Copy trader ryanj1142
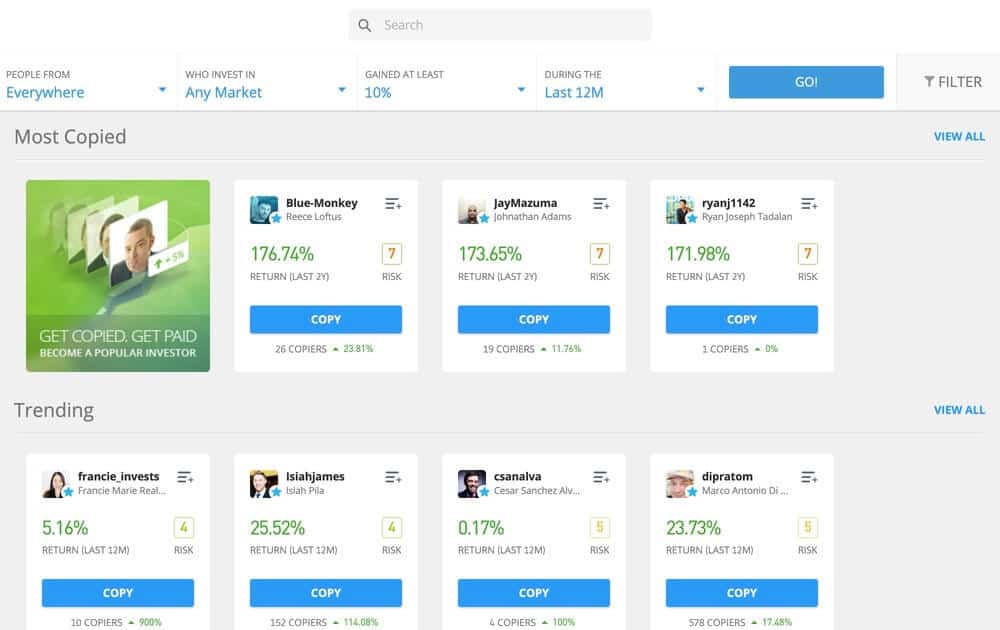This screenshot has width=1000, height=630. click(742, 319)
